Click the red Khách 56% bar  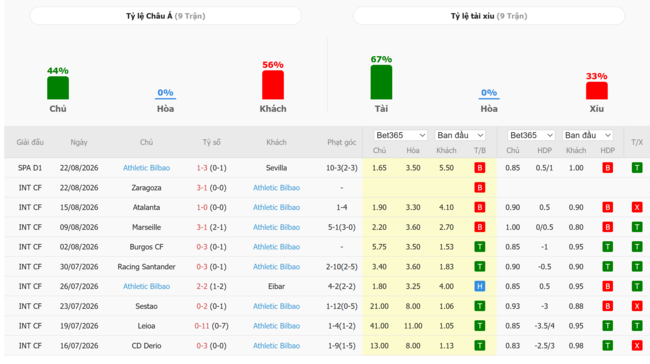pyautogui.click(x=273, y=85)
